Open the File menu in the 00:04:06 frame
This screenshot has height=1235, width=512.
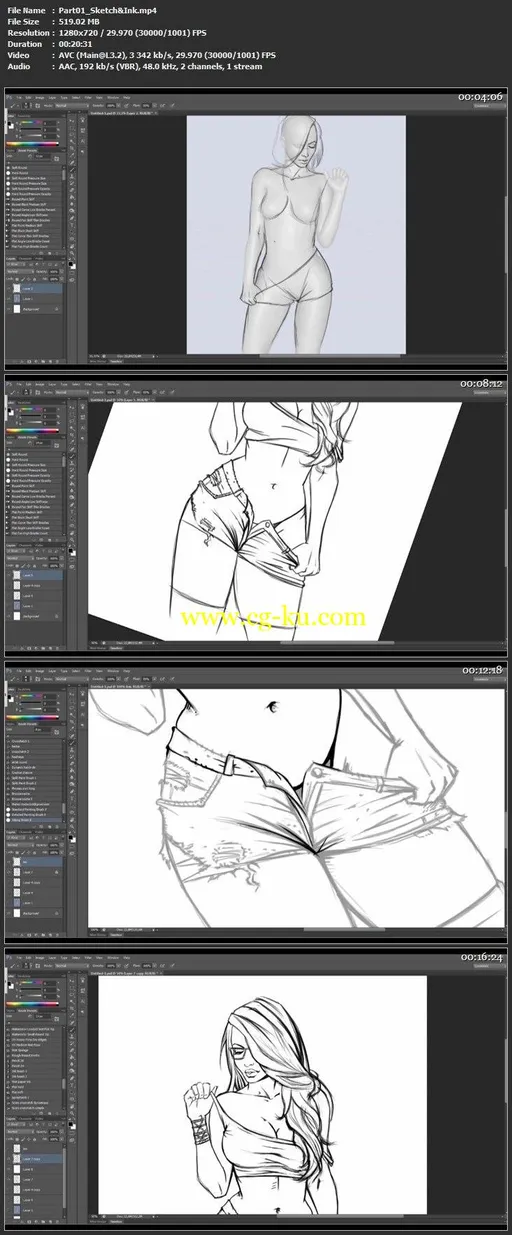coord(19,98)
